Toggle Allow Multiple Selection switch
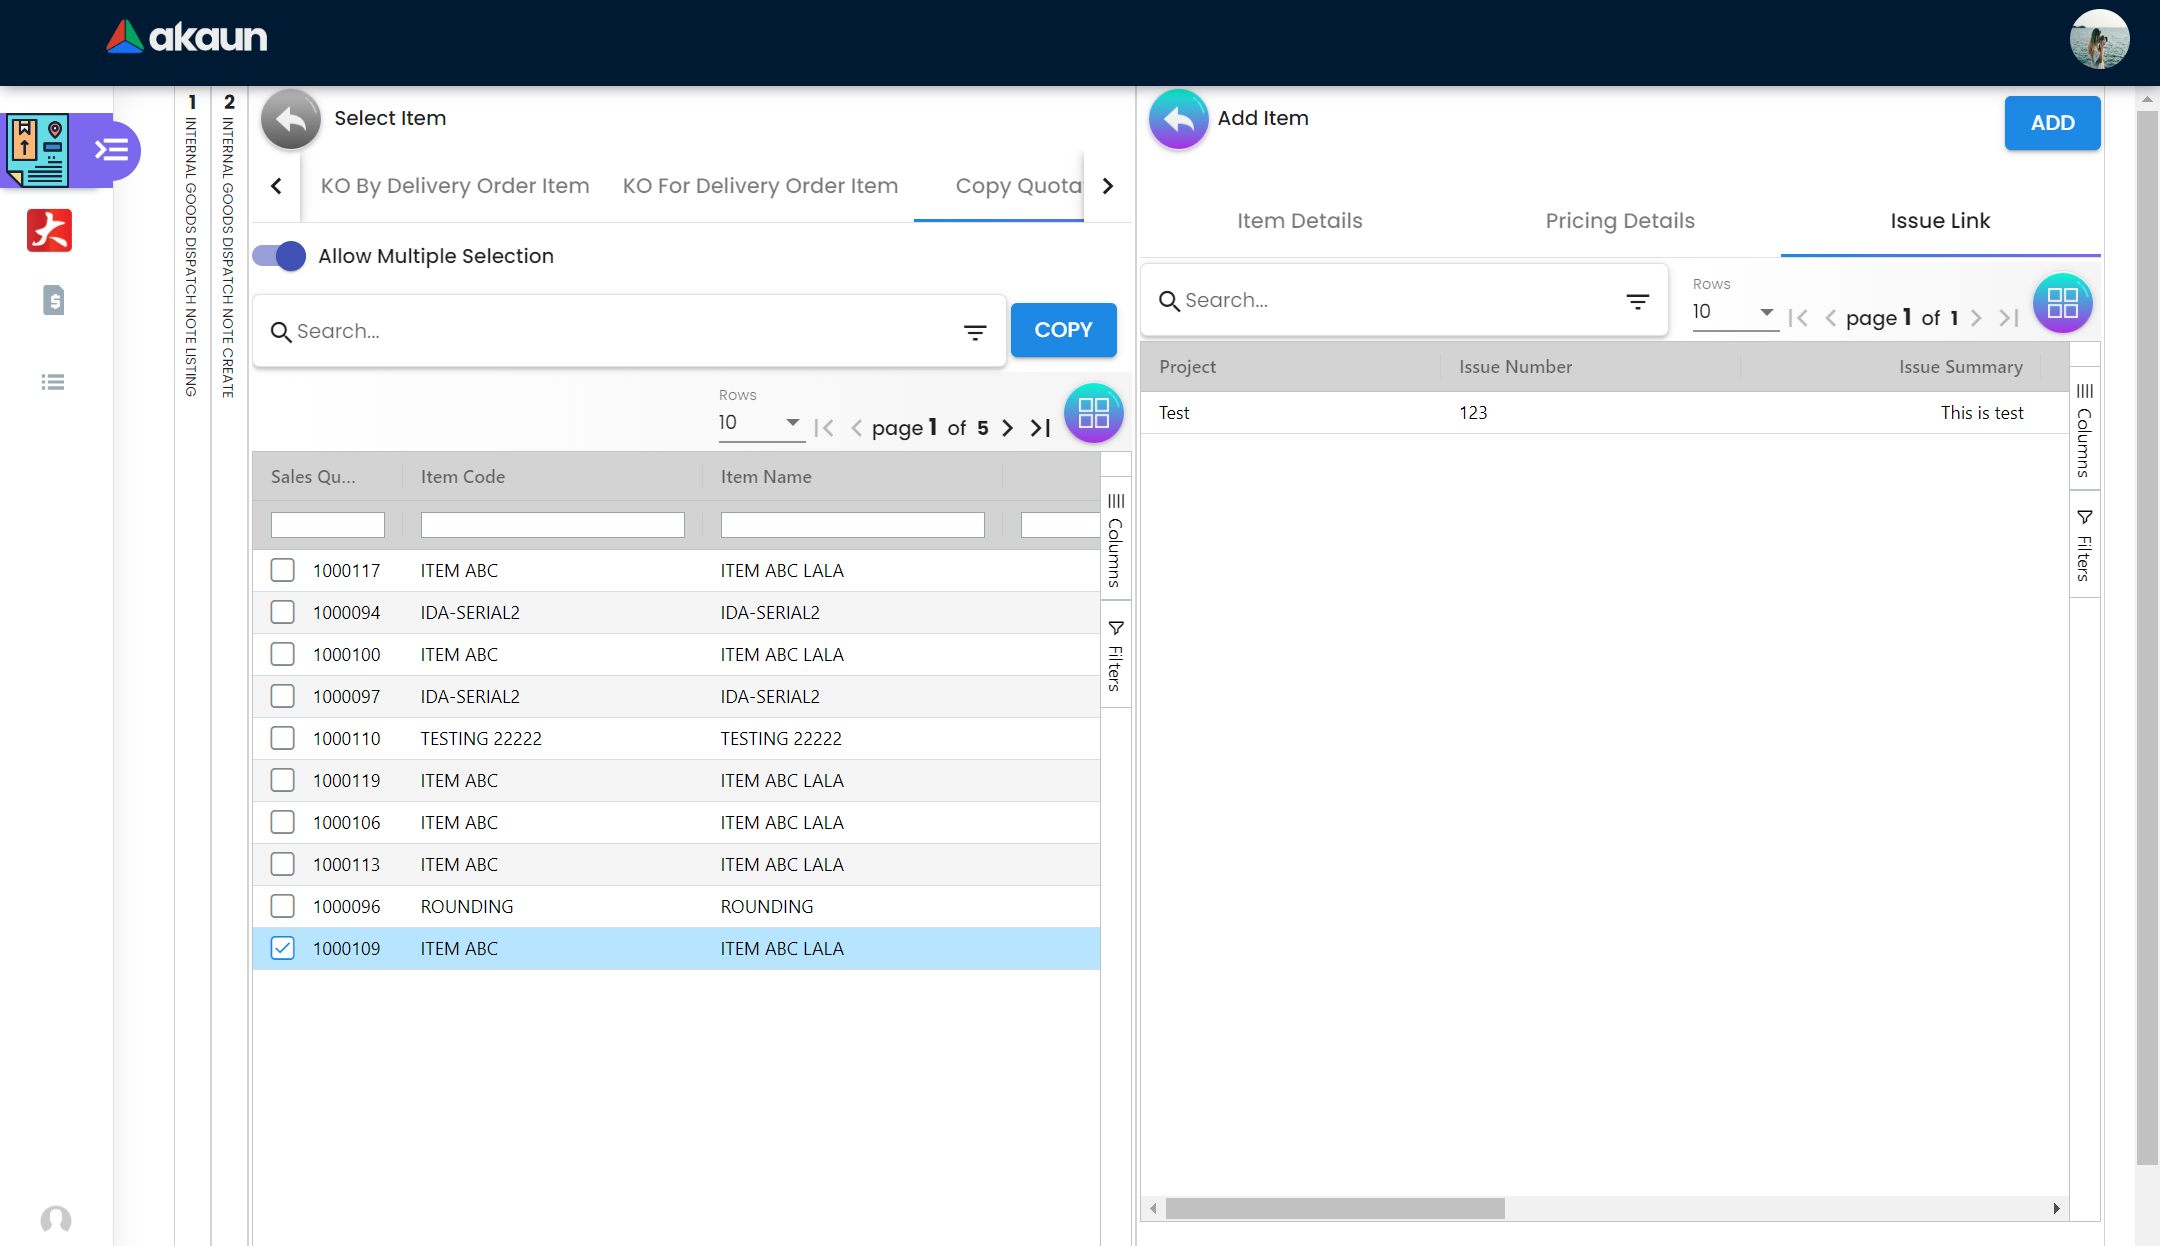 click(279, 256)
